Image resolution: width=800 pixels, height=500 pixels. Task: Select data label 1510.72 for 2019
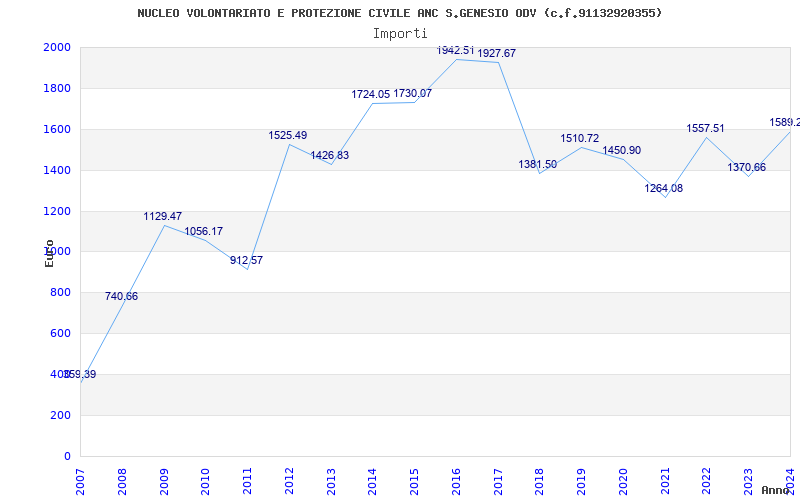coord(580,138)
